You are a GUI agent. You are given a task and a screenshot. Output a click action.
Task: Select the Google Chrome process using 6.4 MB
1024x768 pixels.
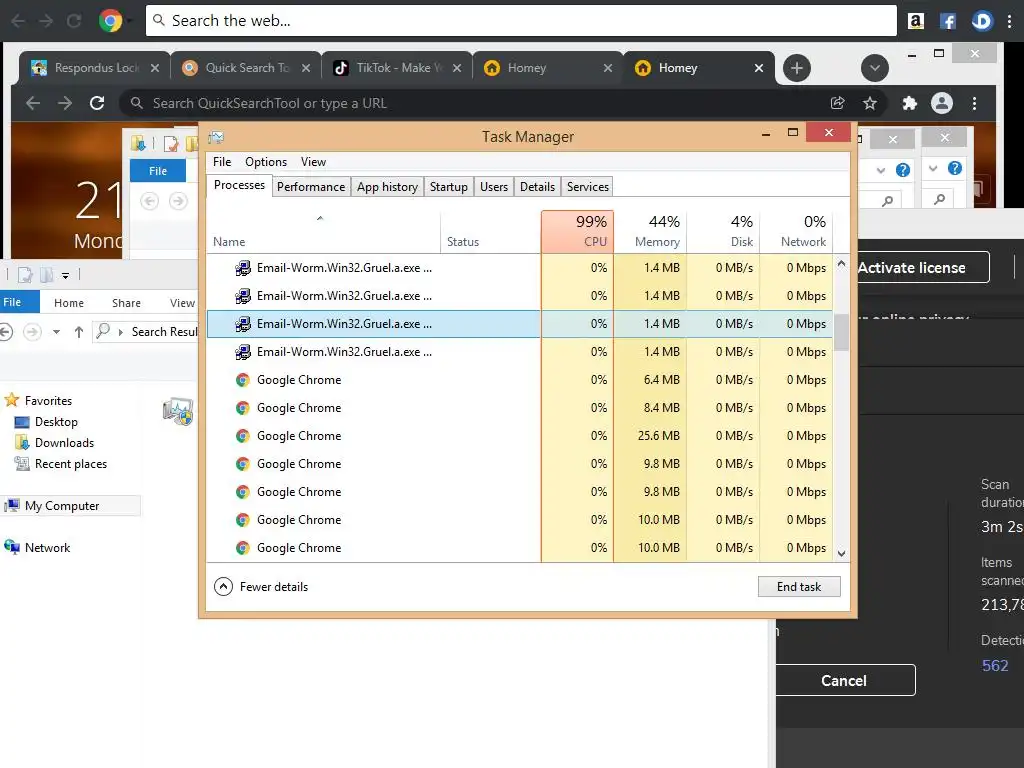coord(519,379)
